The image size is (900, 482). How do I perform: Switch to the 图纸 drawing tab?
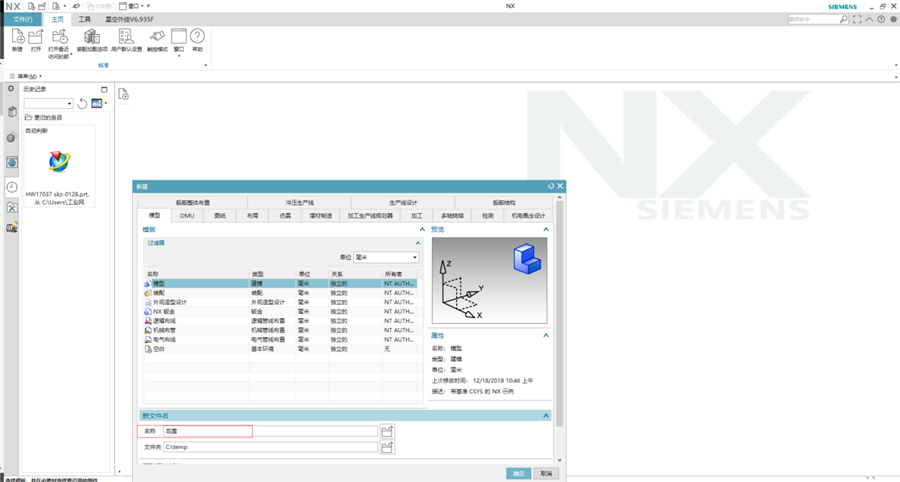[220, 216]
